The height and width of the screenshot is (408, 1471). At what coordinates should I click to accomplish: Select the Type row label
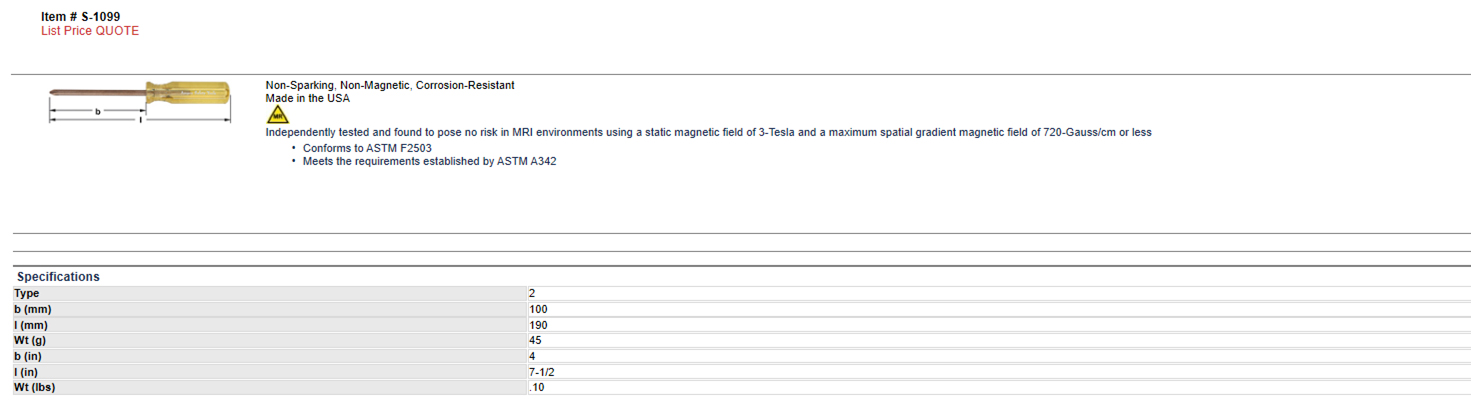[27, 293]
